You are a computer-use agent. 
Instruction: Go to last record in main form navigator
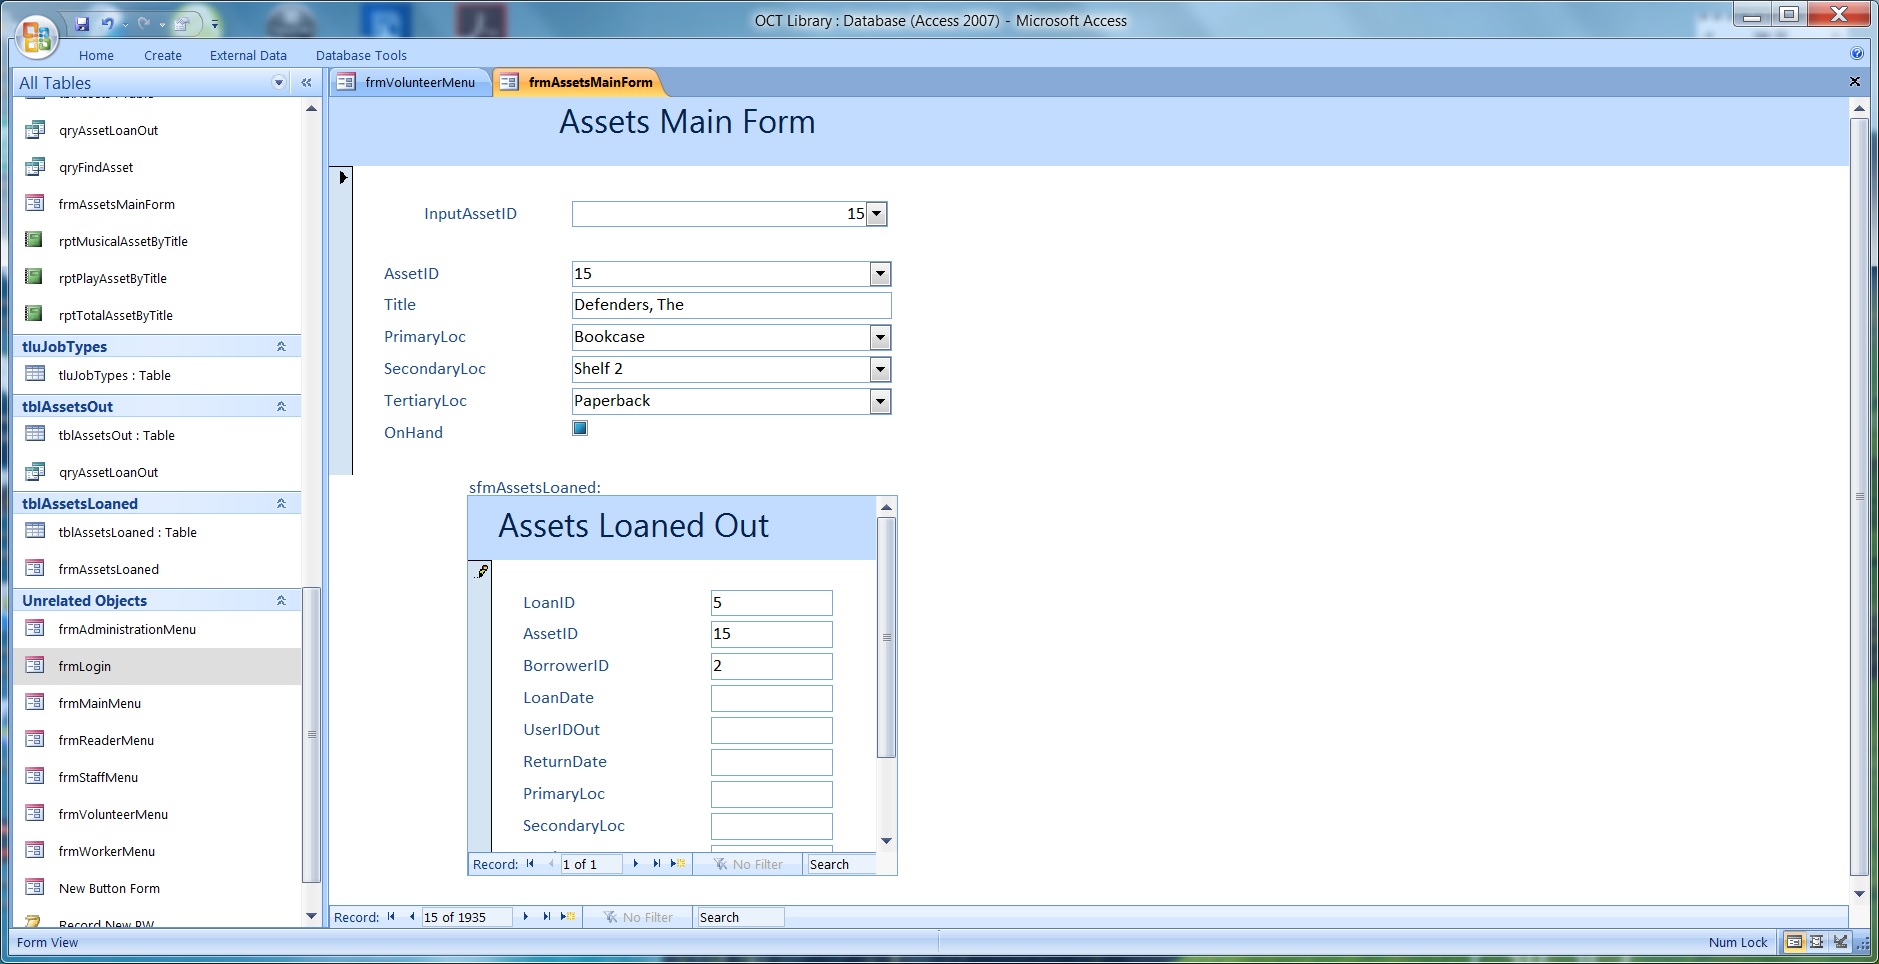coord(547,917)
